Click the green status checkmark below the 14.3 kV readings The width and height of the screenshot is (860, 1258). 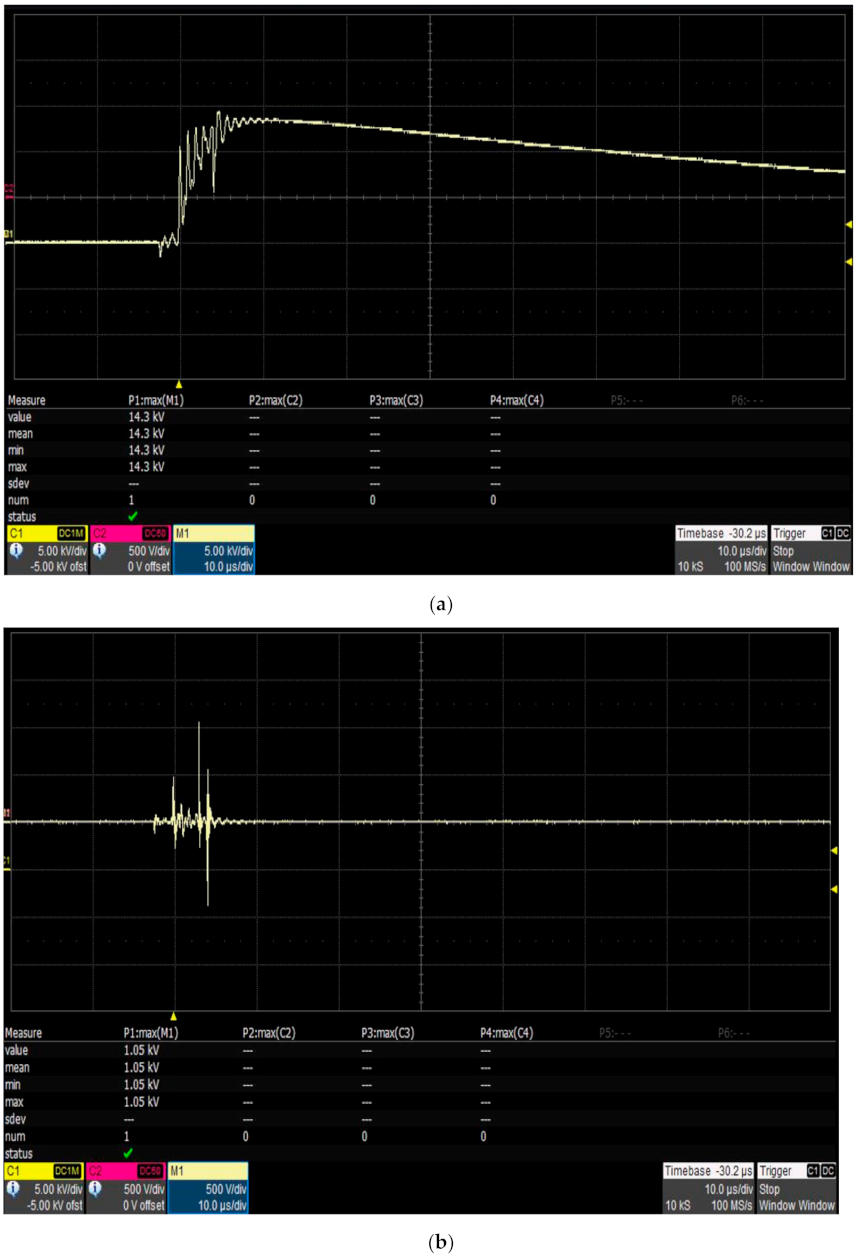coord(133,516)
